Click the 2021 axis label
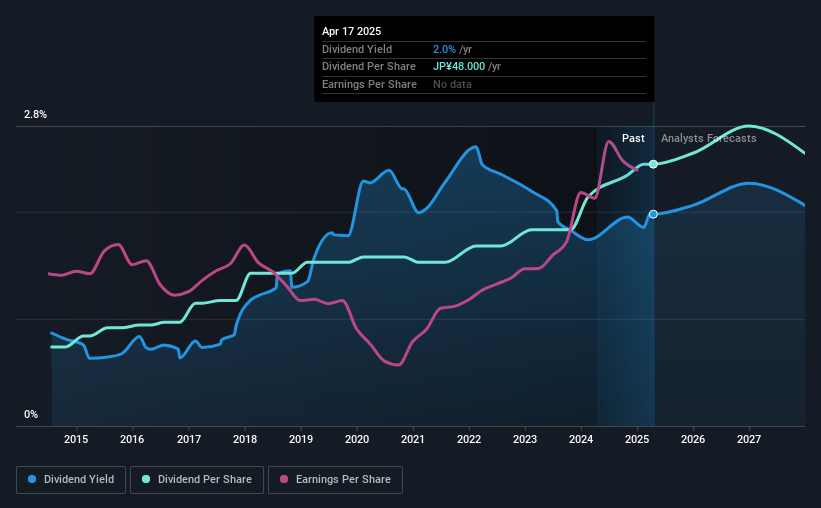 click(413, 439)
